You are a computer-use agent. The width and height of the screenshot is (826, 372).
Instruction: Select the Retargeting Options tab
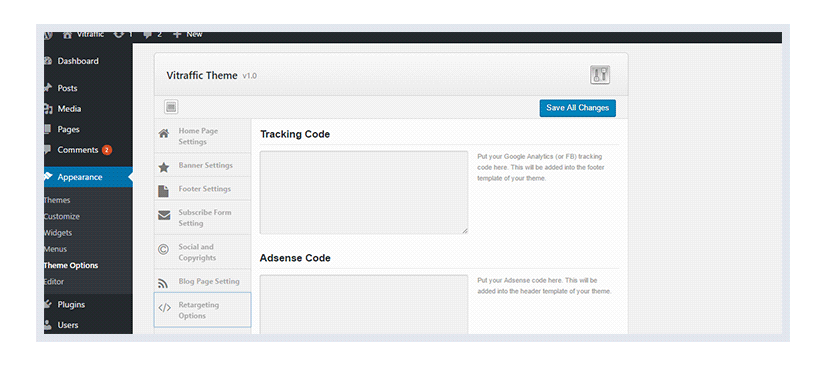[202, 310]
